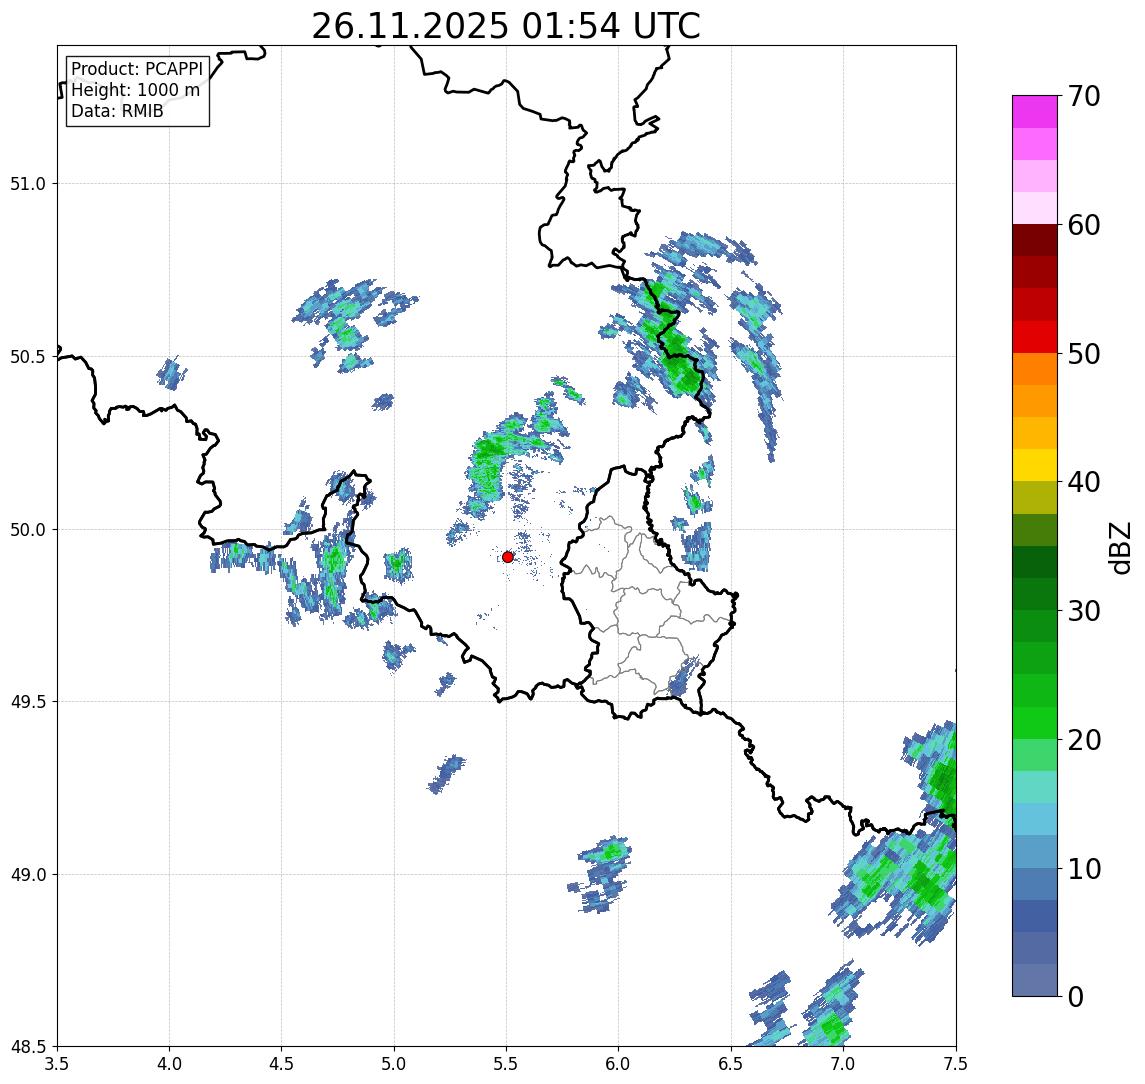
Task: Click the longitude label 3.5
Action: [x=57, y=1063]
